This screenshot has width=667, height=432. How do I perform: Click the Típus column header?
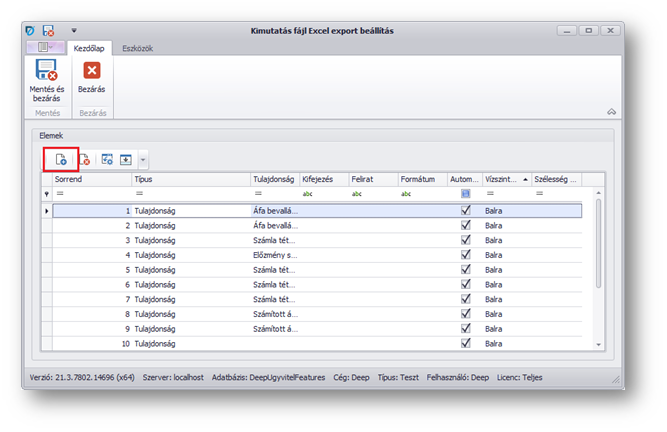pyautogui.click(x=189, y=179)
